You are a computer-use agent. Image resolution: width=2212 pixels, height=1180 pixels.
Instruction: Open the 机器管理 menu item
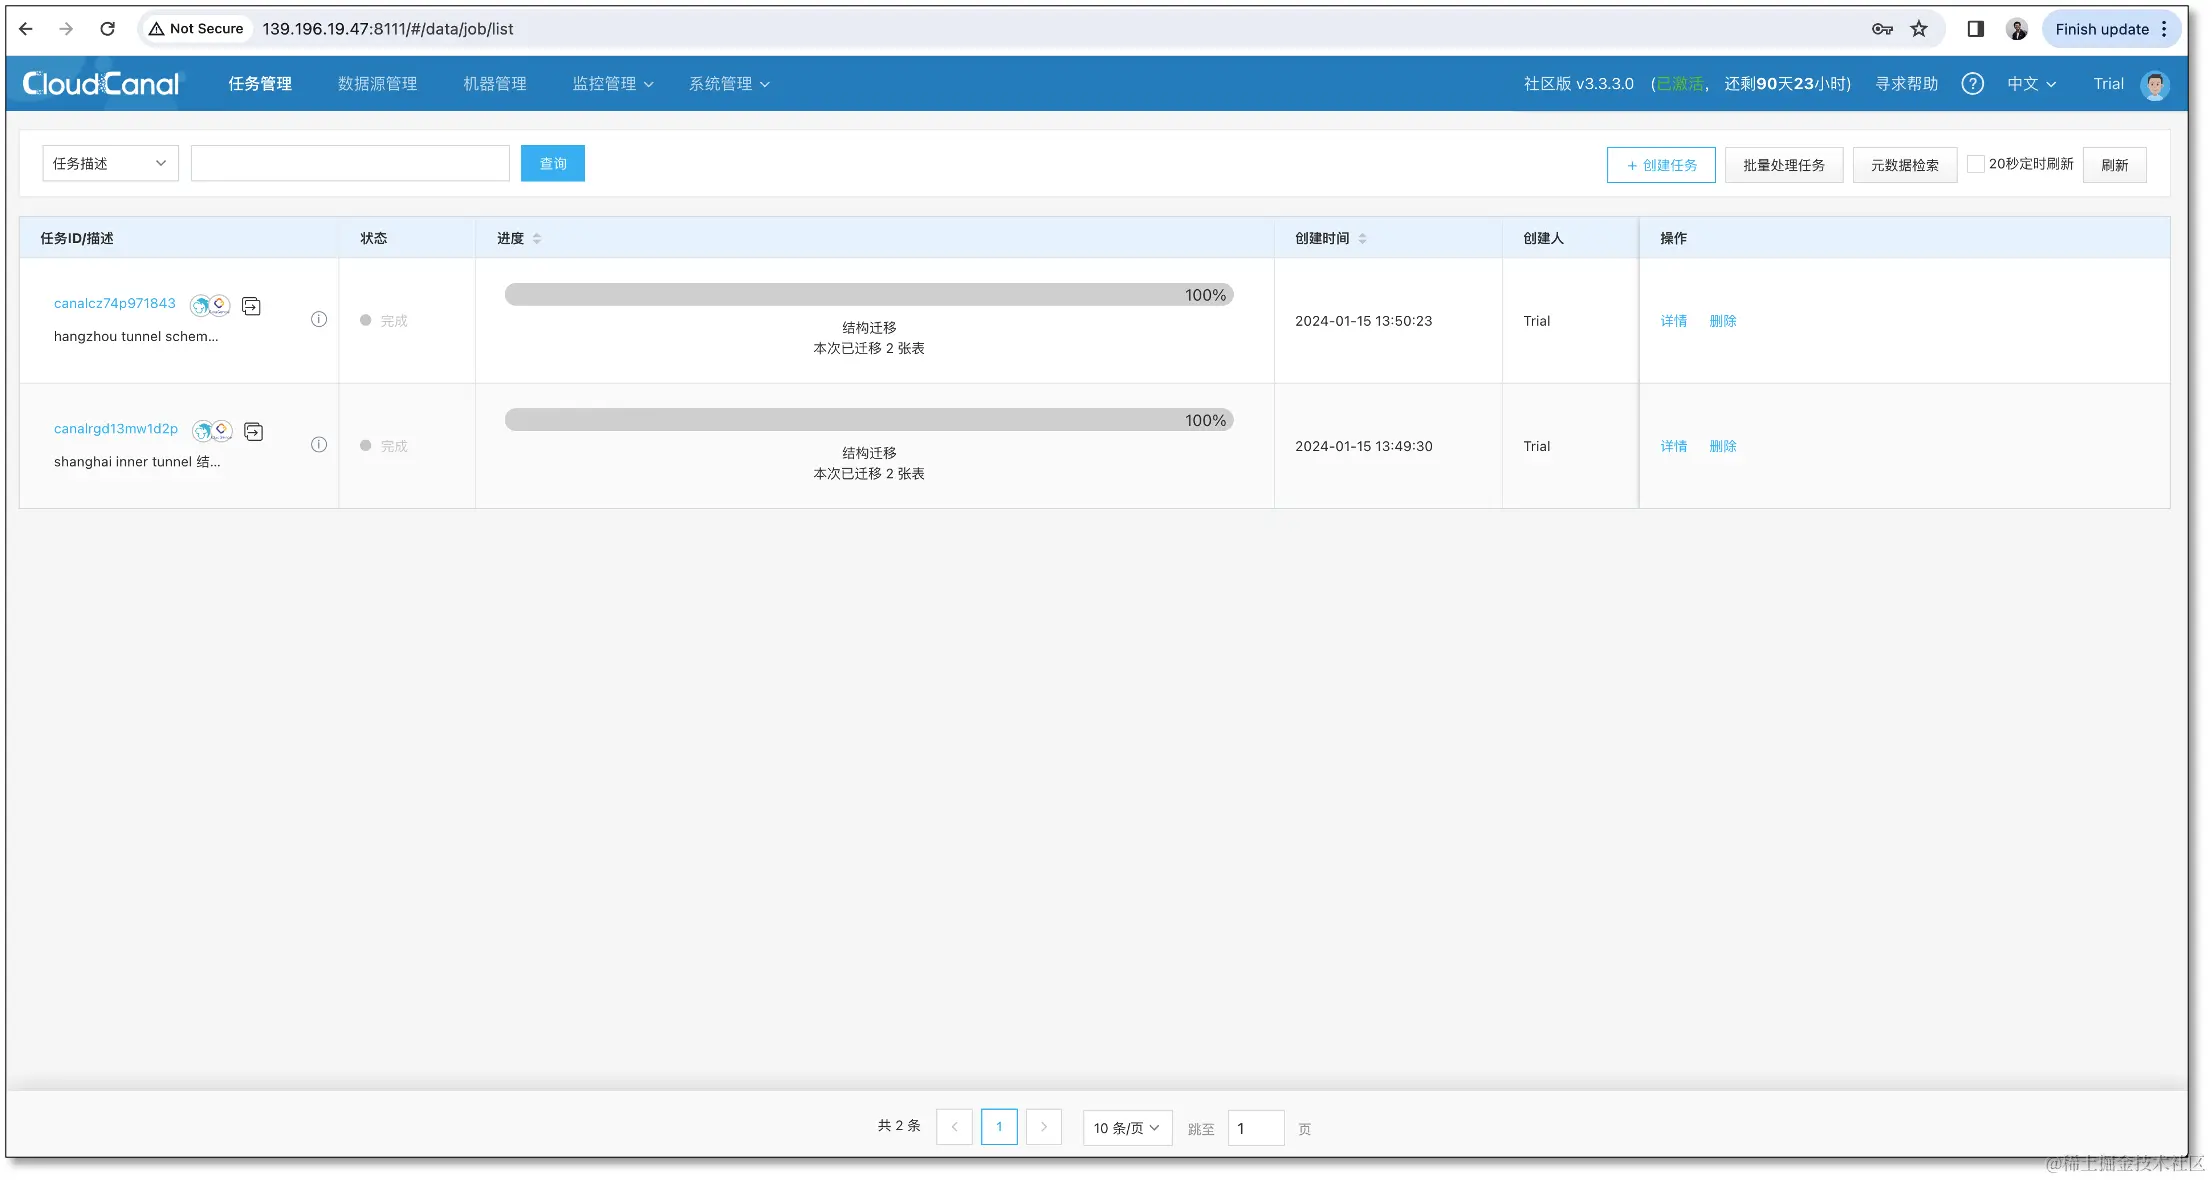494,83
